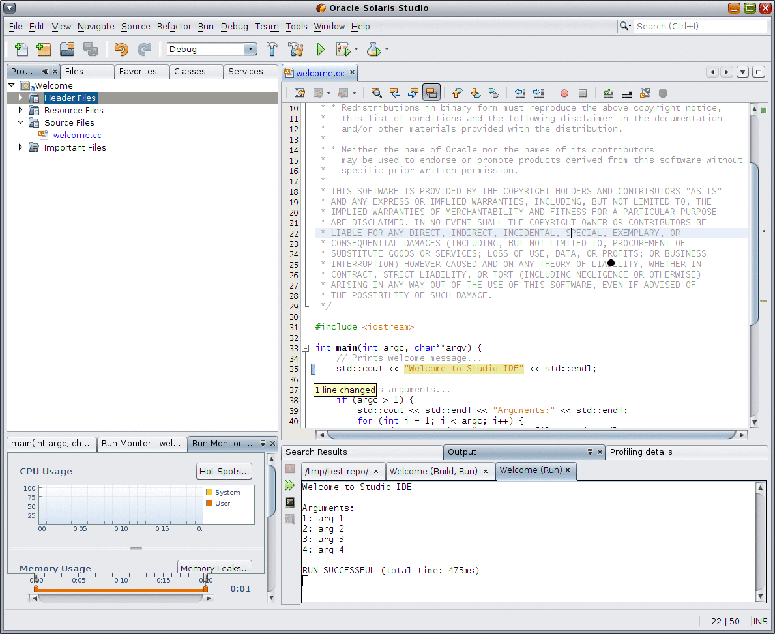Click the Profile Project flask icon

point(374,49)
